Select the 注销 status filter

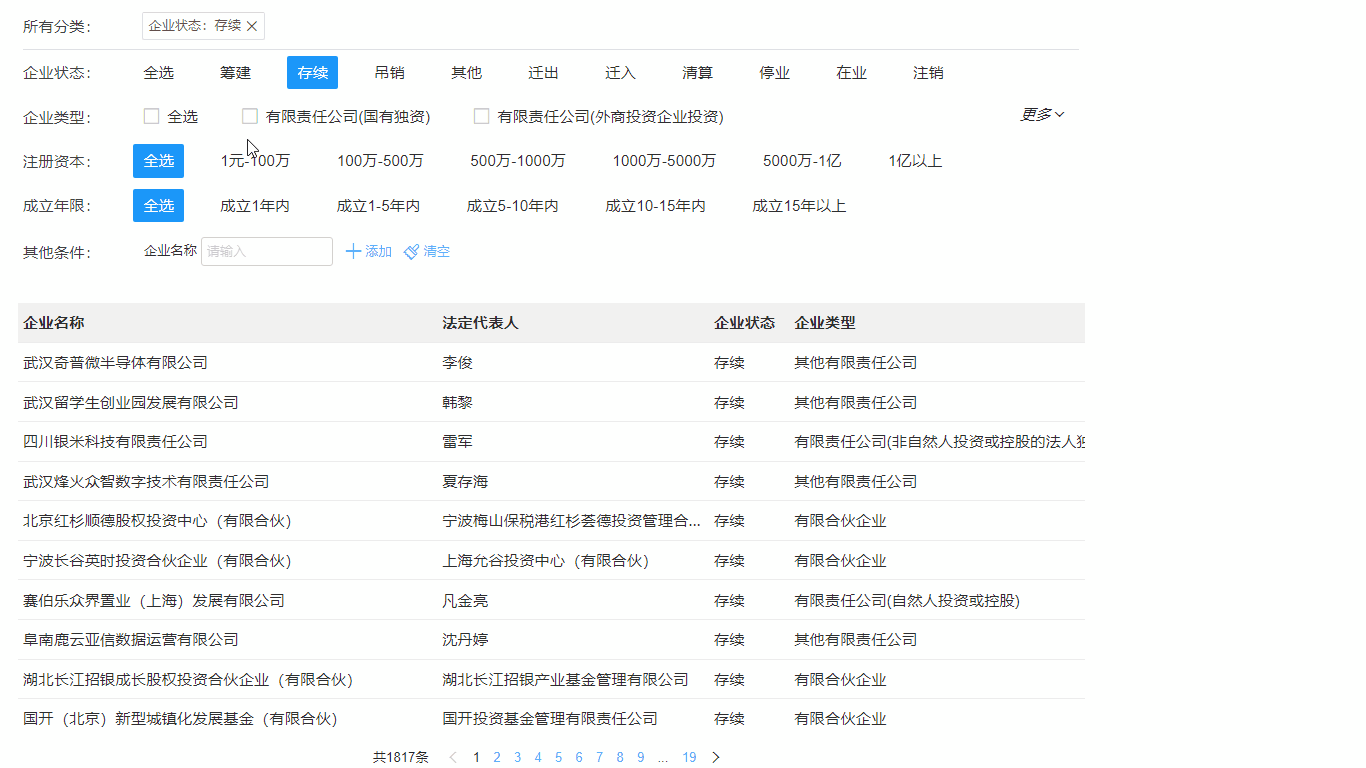(x=928, y=72)
